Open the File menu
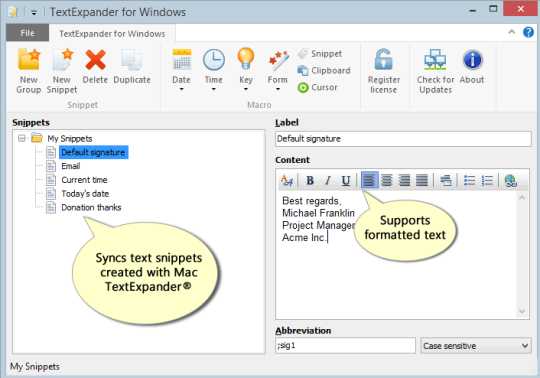540x378 pixels. tap(28, 33)
